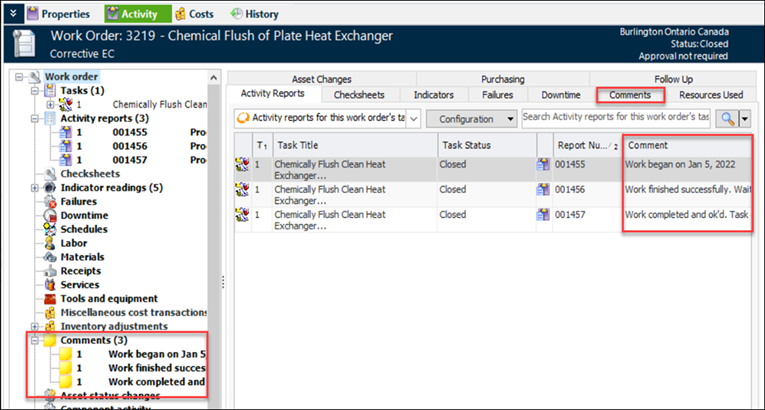Click the Comments folder icon in tree
Image resolution: width=765 pixels, height=410 pixels.
click(51, 340)
